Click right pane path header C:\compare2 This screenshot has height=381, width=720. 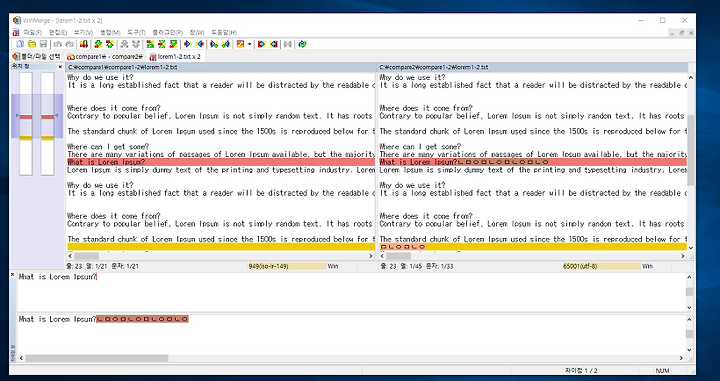pyautogui.click(x=533, y=67)
